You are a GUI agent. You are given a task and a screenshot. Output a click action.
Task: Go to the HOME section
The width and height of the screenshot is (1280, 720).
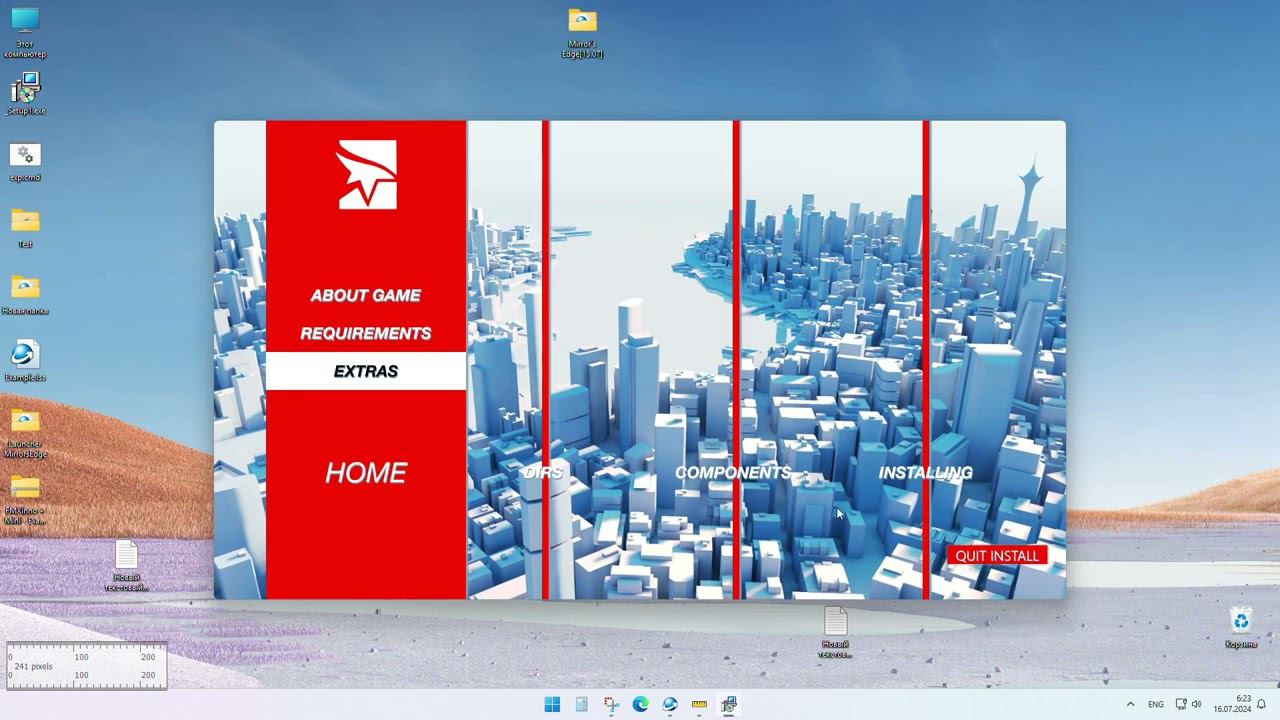click(365, 473)
